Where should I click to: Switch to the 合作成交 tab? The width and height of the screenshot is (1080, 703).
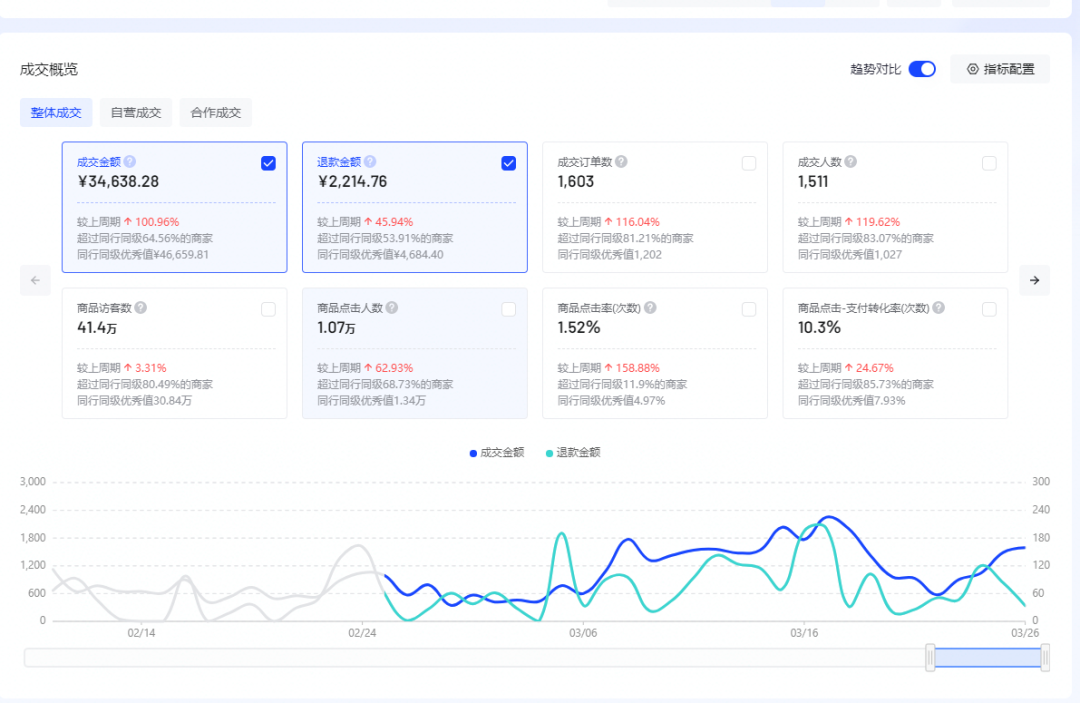216,113
